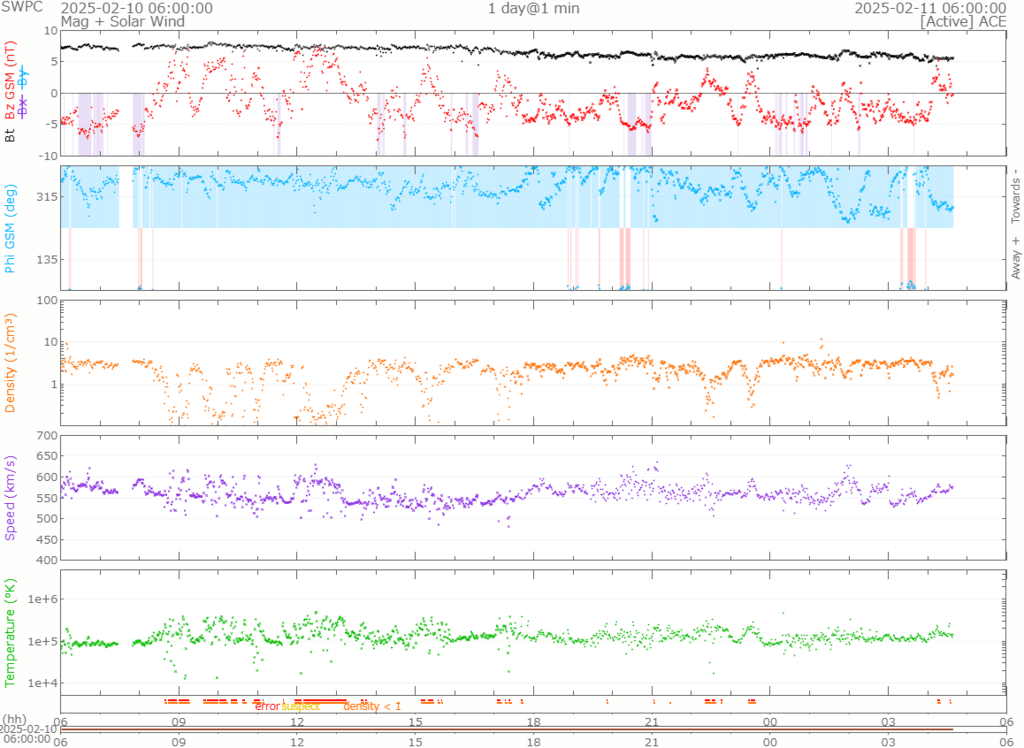Open the '1 day@1 min' time span selector

coord(530,8)
